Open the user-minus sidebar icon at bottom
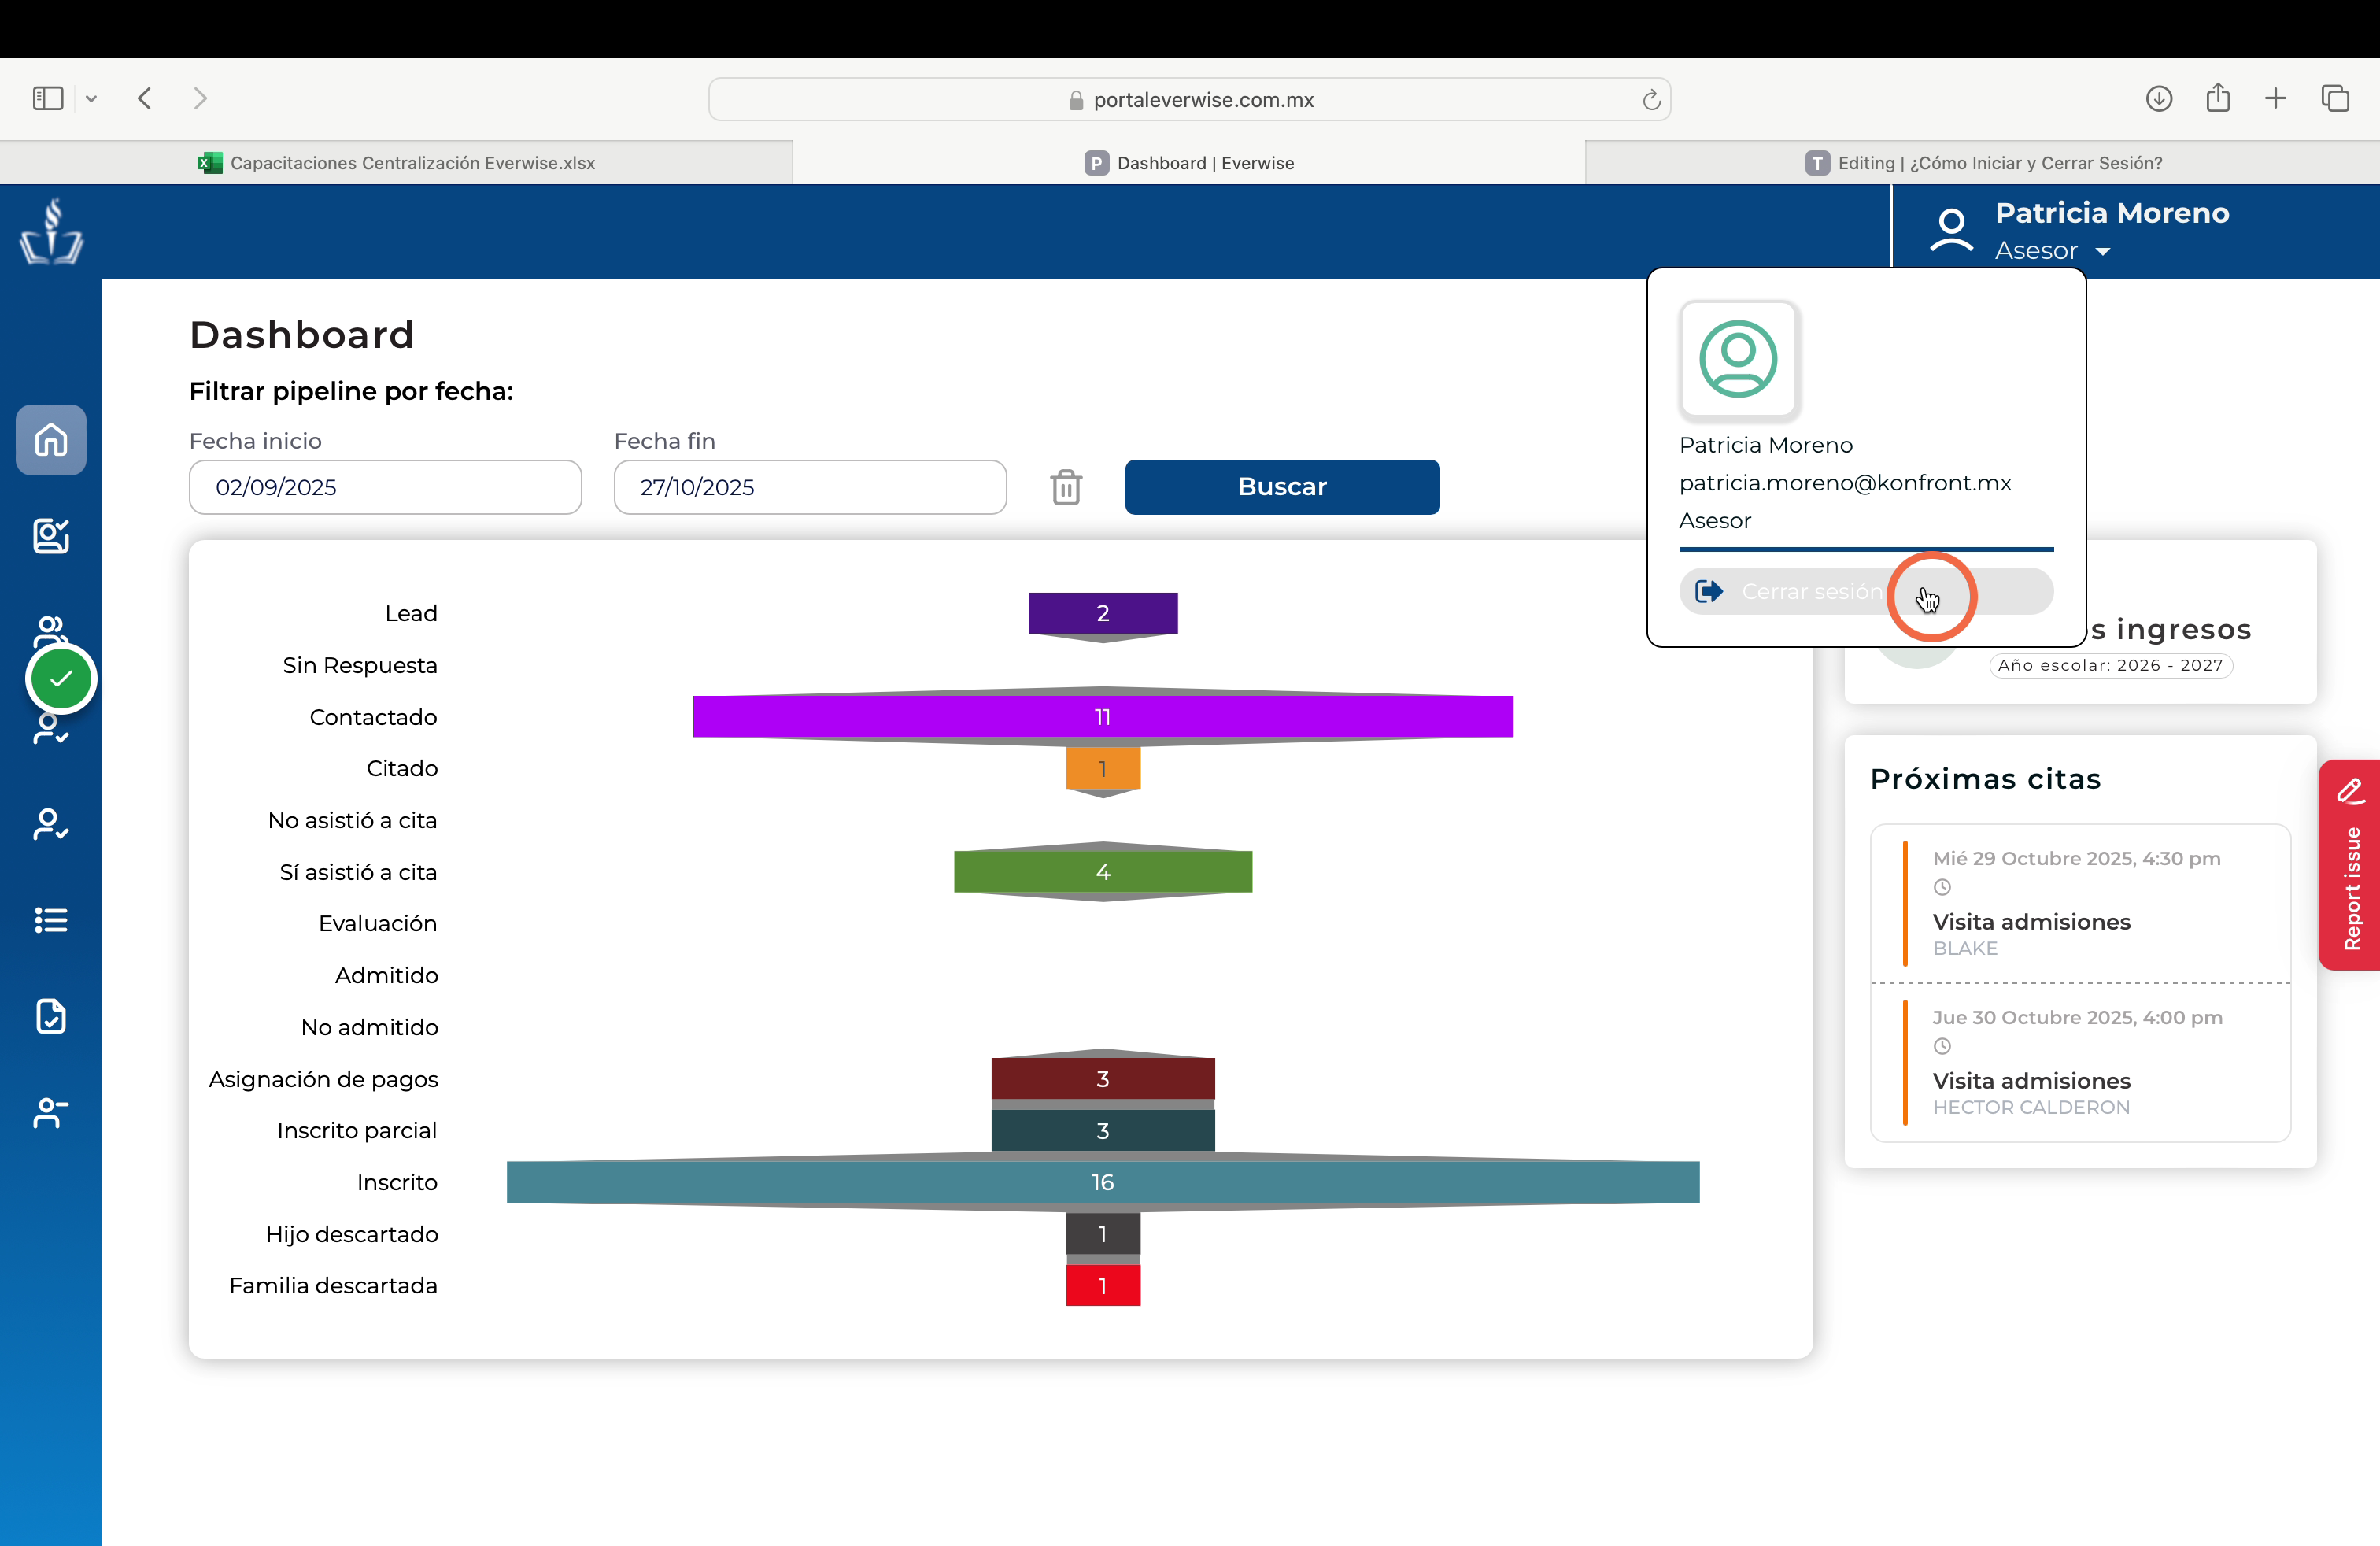This screenshot has height=1546, width=2380. pos(51,1112)
